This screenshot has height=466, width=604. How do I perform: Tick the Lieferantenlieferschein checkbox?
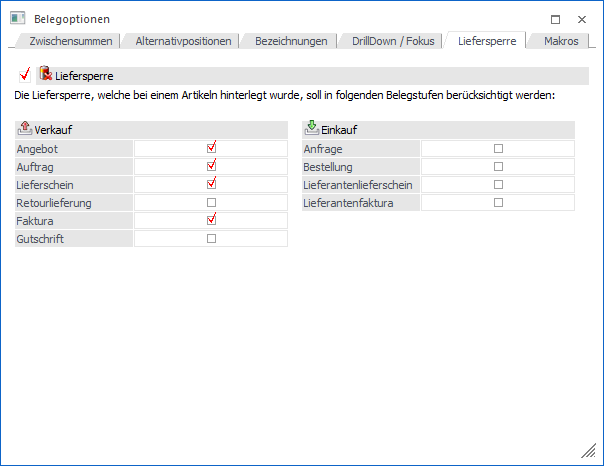[498, 185]
